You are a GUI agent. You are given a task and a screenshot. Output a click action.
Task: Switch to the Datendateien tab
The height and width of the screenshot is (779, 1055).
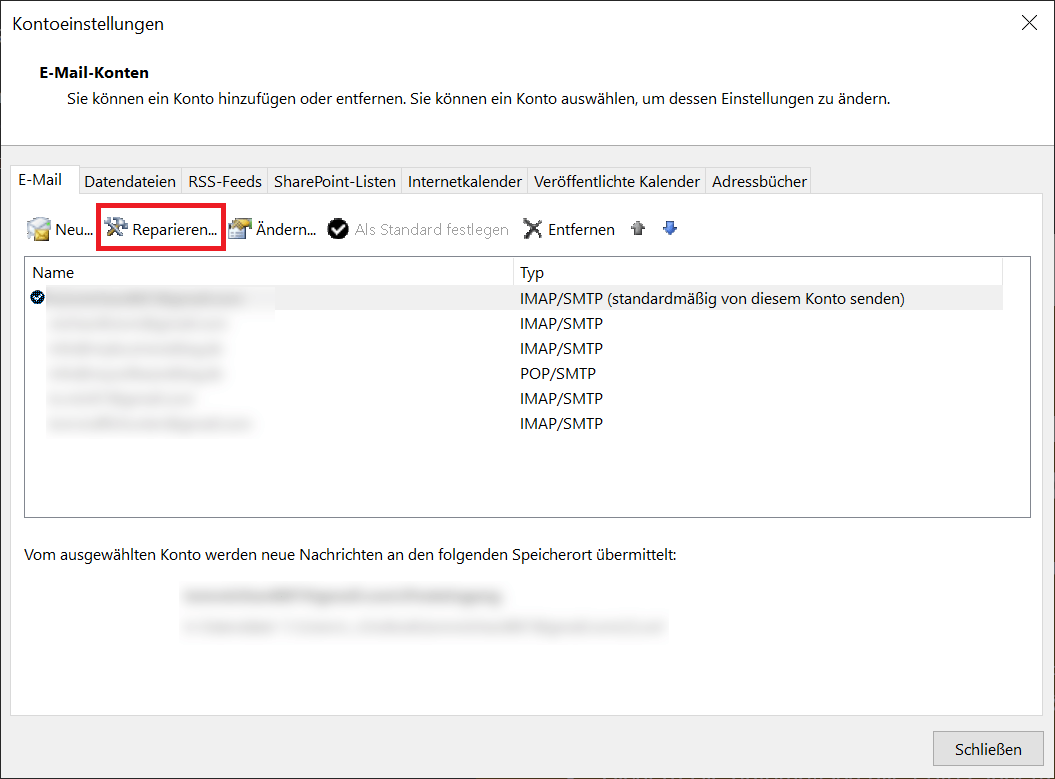point(130,182)
